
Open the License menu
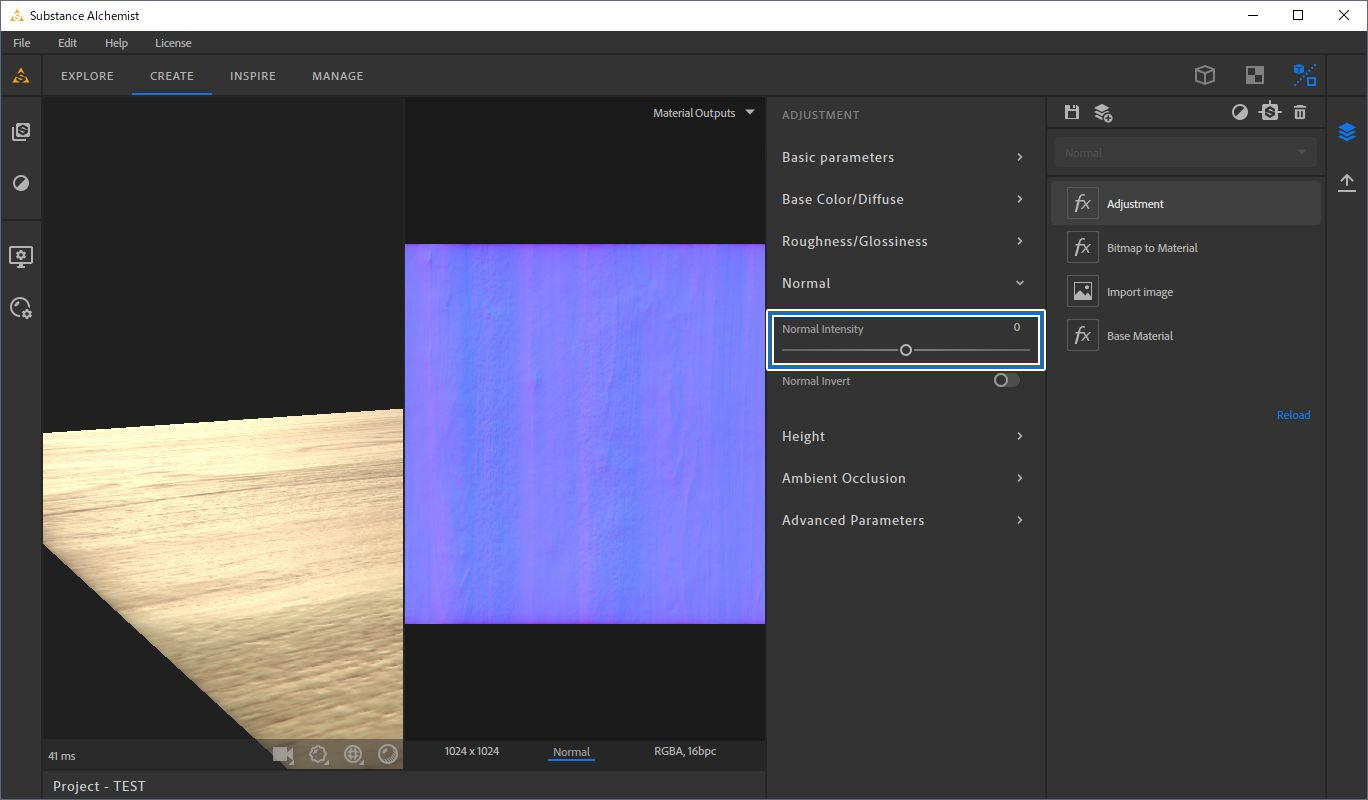[x=173, y=43]
